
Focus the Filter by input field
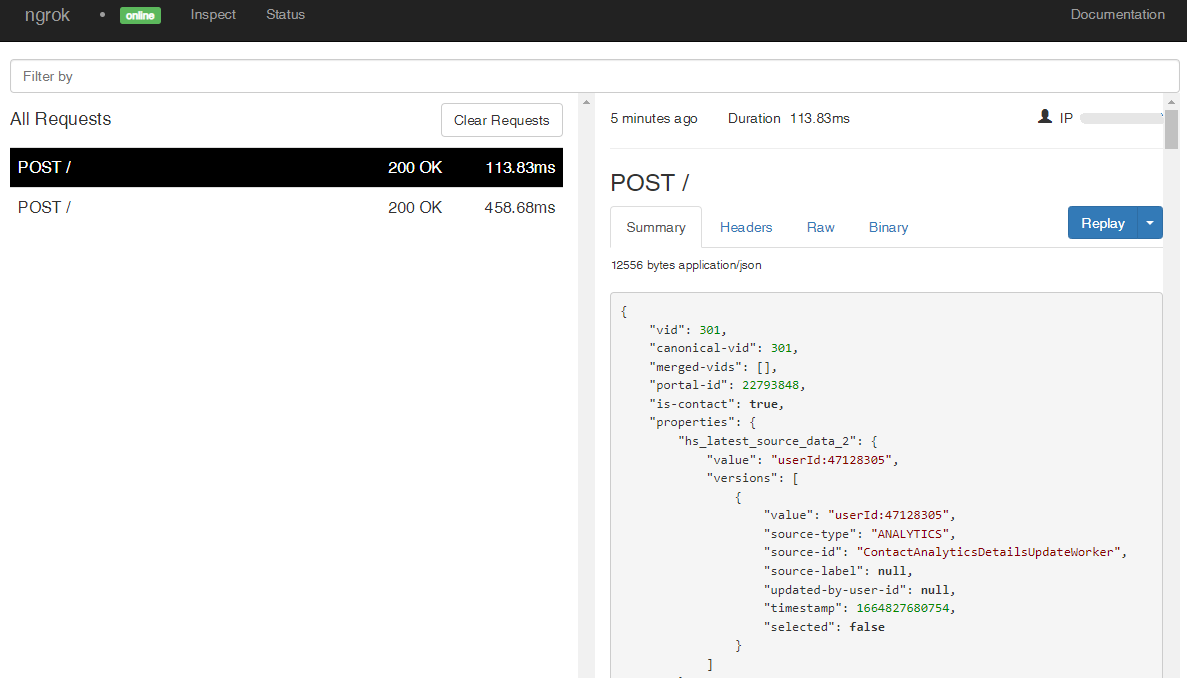(x=594, y=76)
